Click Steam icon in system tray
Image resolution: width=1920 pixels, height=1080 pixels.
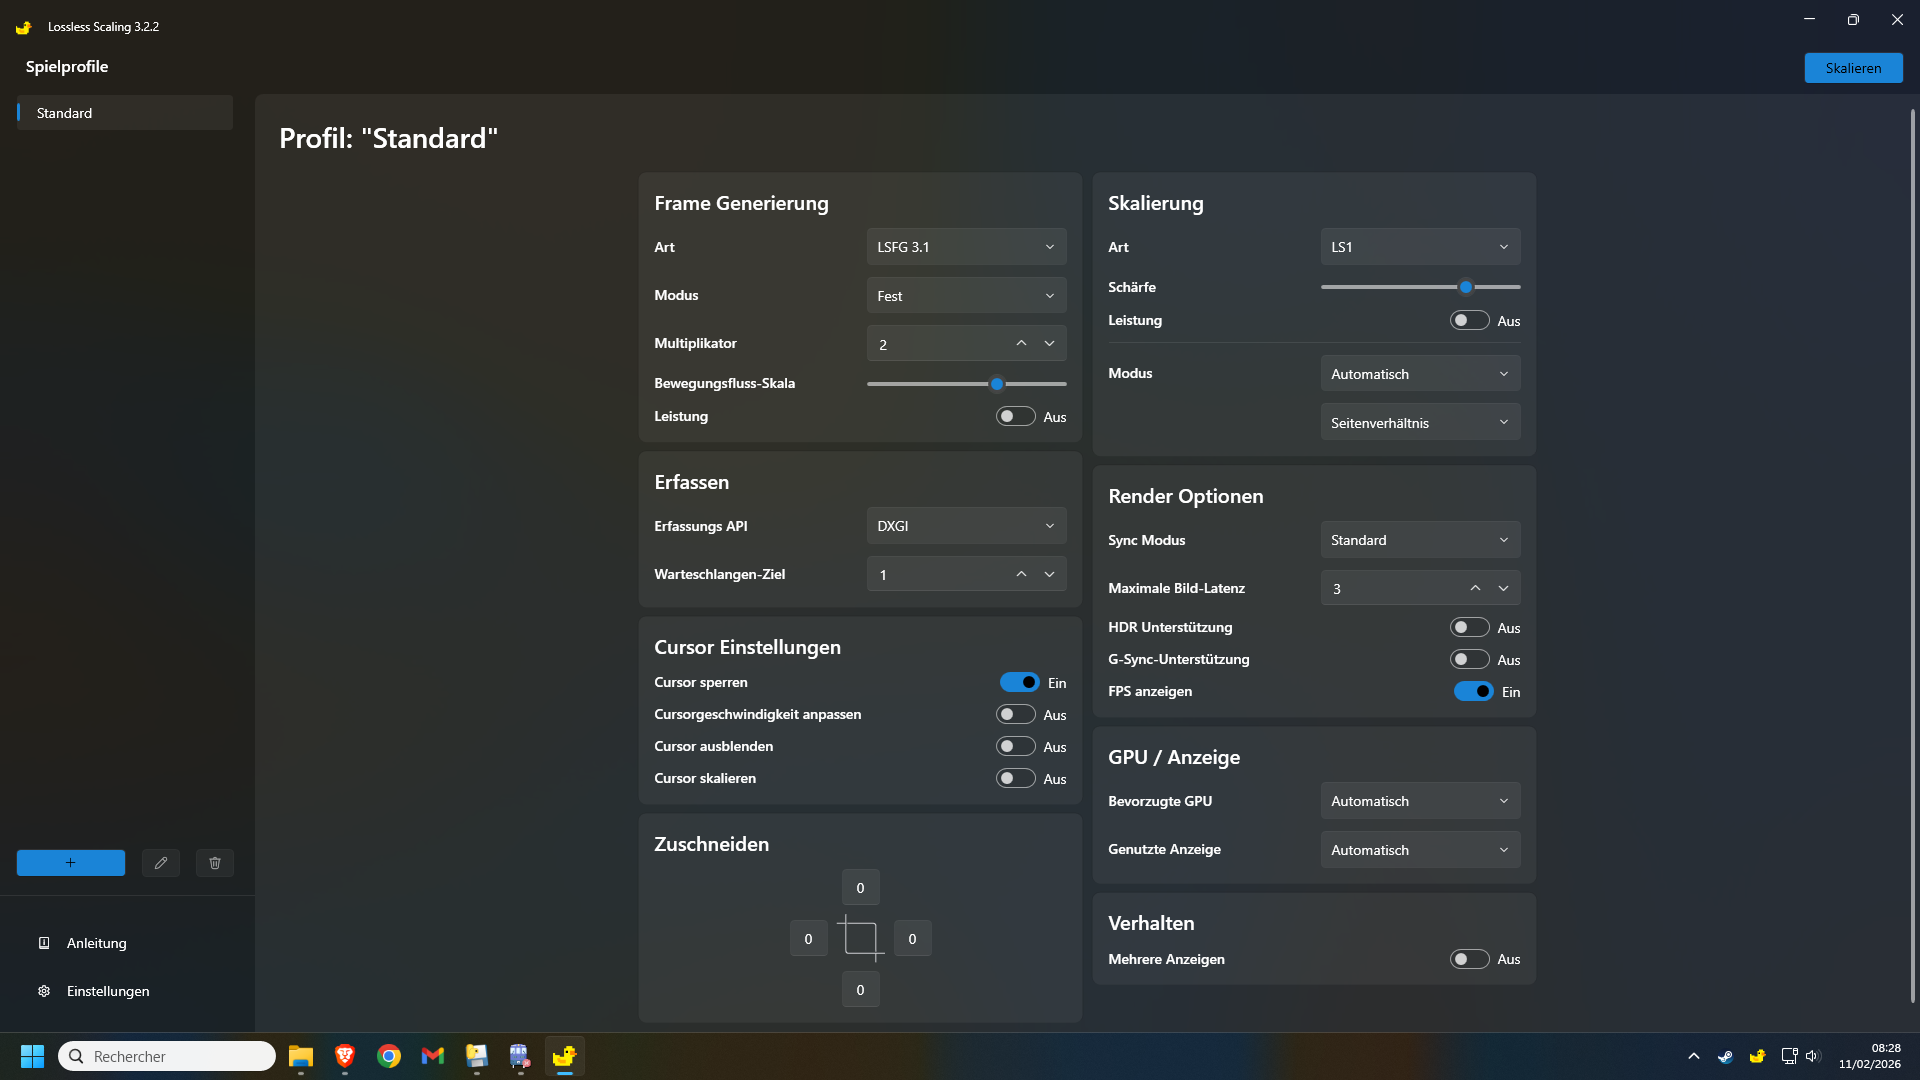1725,1056
